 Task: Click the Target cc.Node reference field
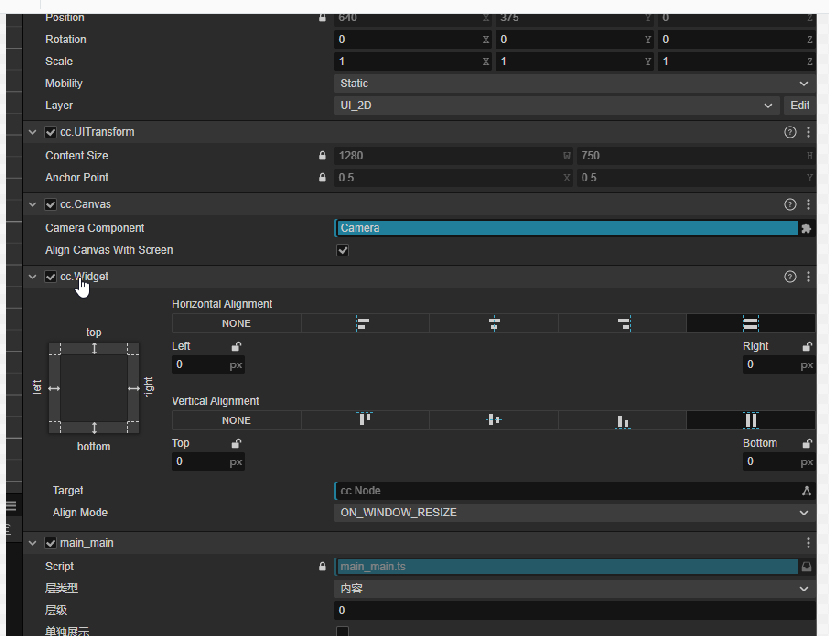point(567,491)
